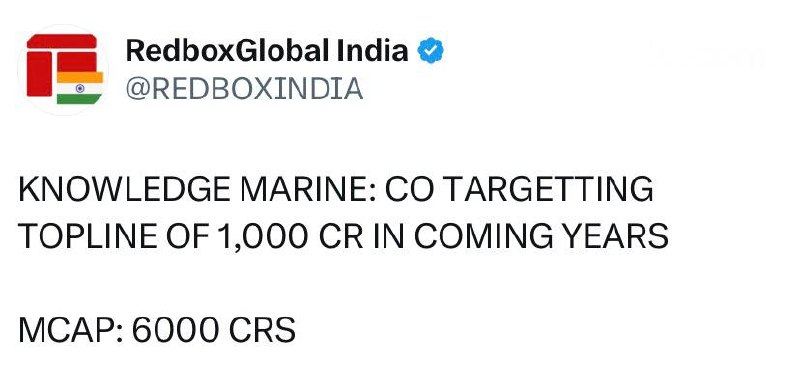Click the 6000 CRS value
The height and width of the screenshot is (386, 800).
(214, 330)
